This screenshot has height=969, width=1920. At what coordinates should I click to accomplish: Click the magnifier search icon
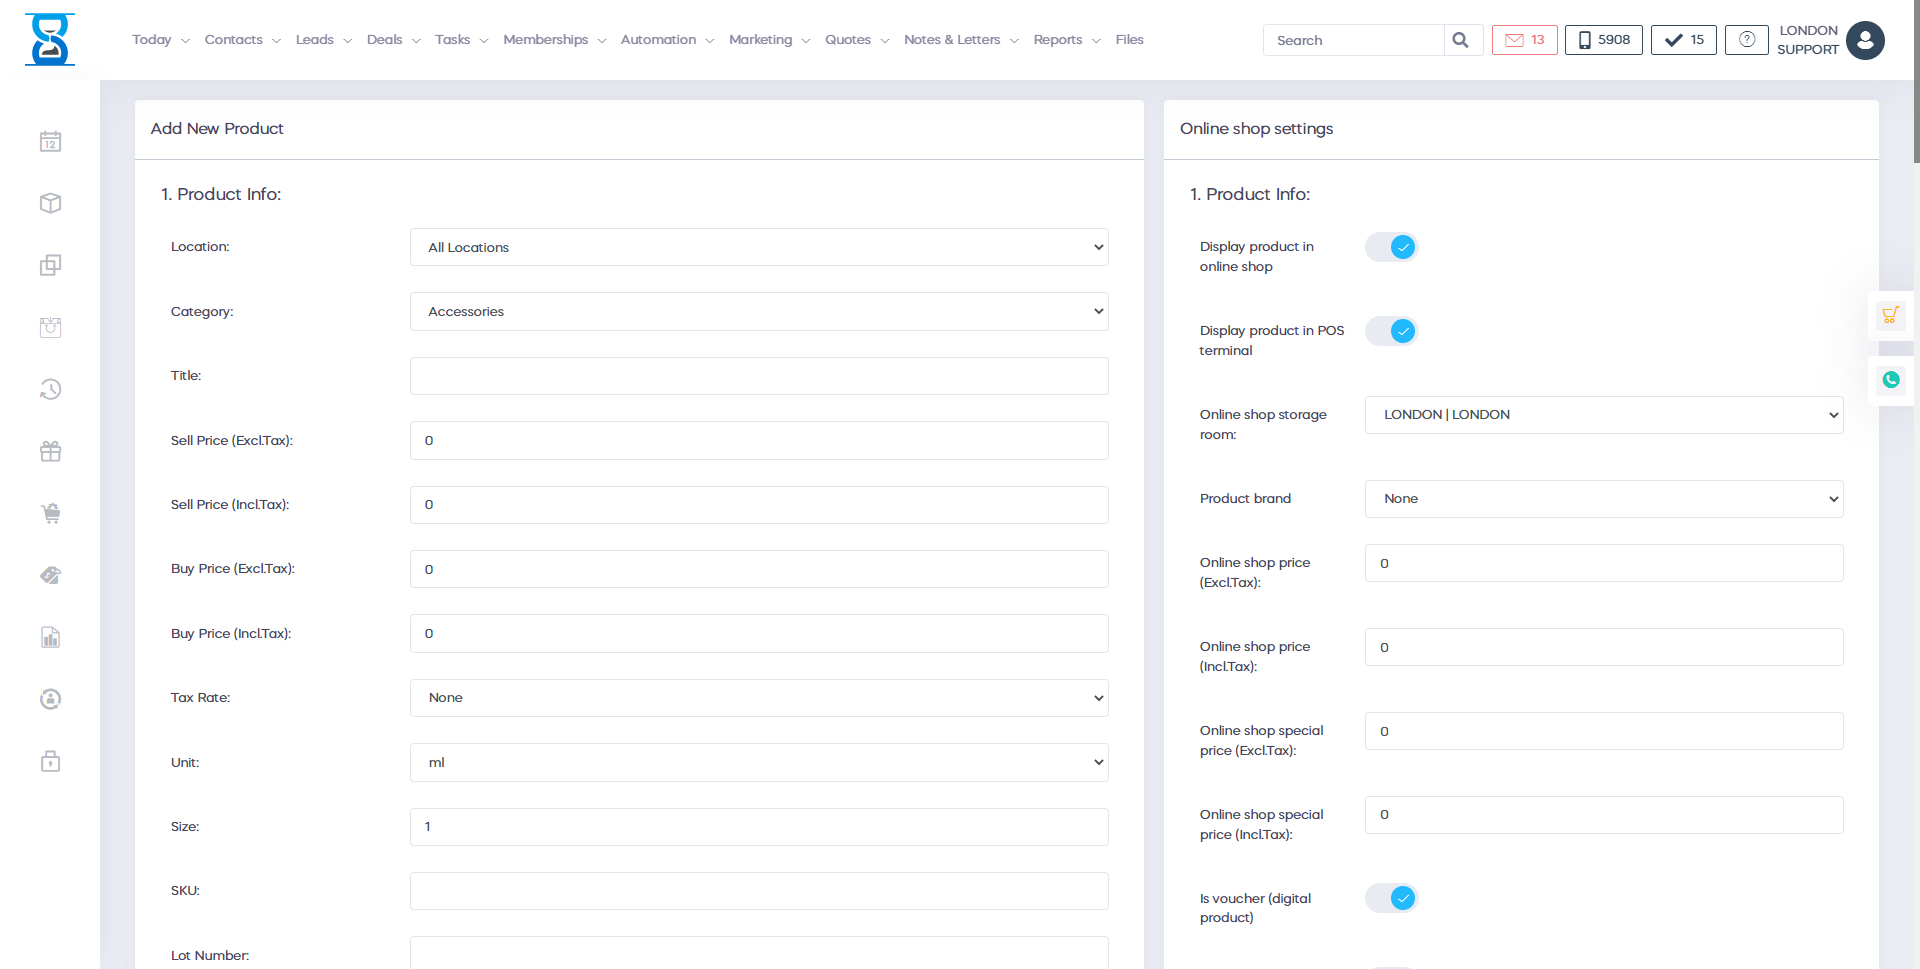(x=1460, y=40)
